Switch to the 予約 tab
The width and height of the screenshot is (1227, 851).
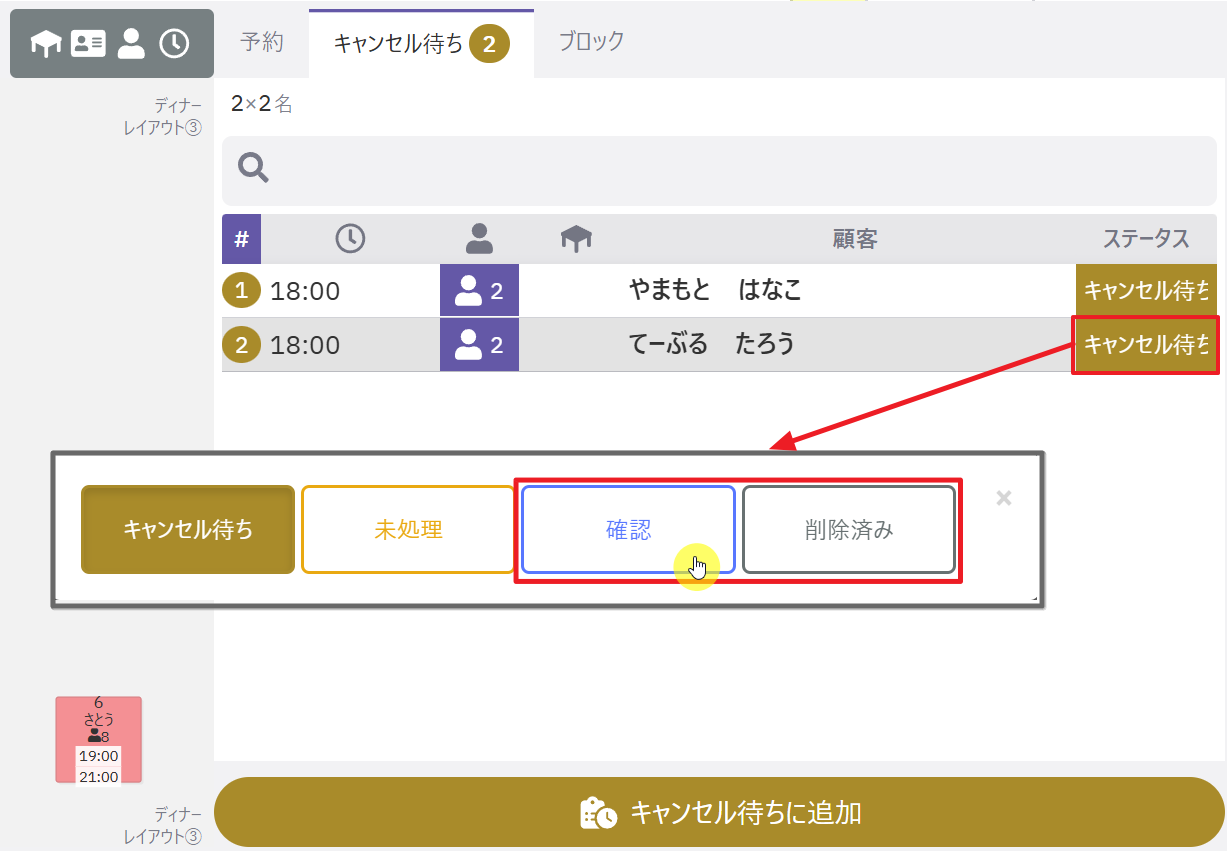[x=262, y=42]
